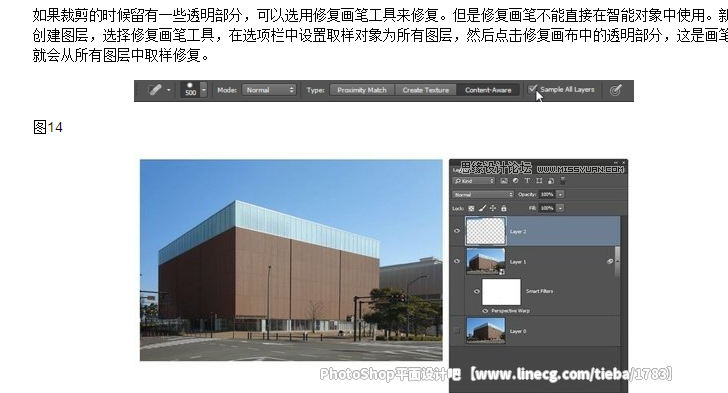The image size is (728, 393).
Task: Lock image pixels brush icon
Action: [x=482, y=208]
